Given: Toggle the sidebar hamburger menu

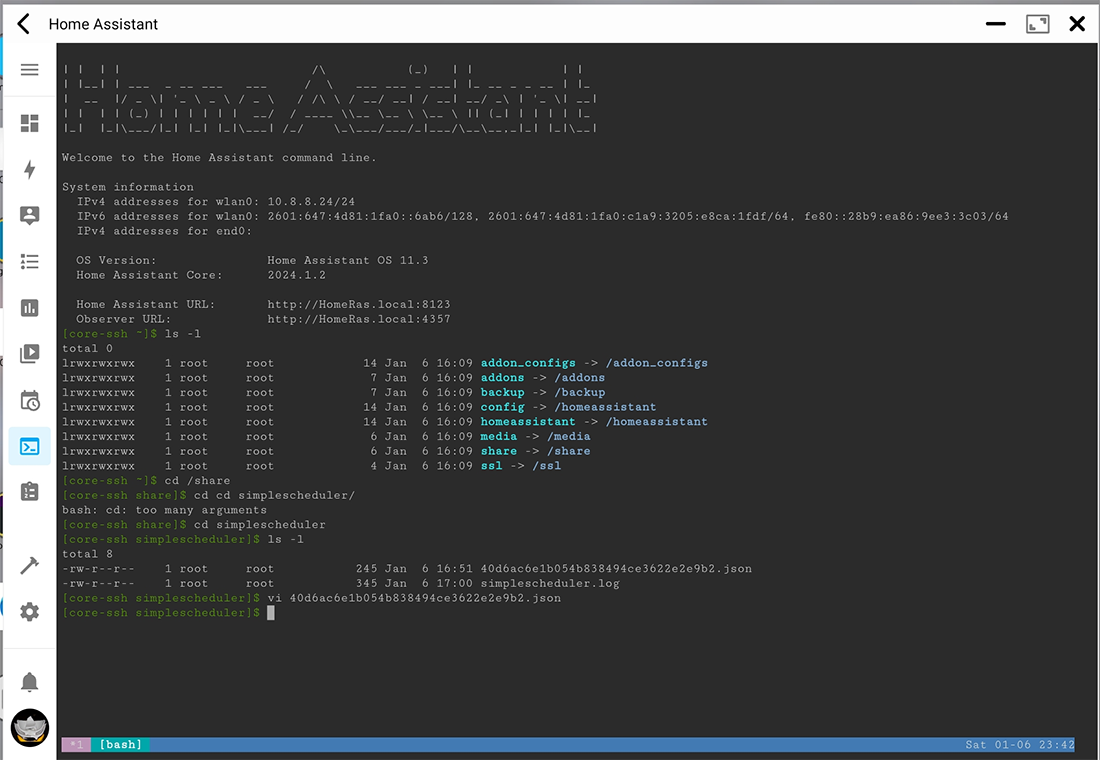Looking at the screenshot, I should pyautogui.click(x=29, y=70).
